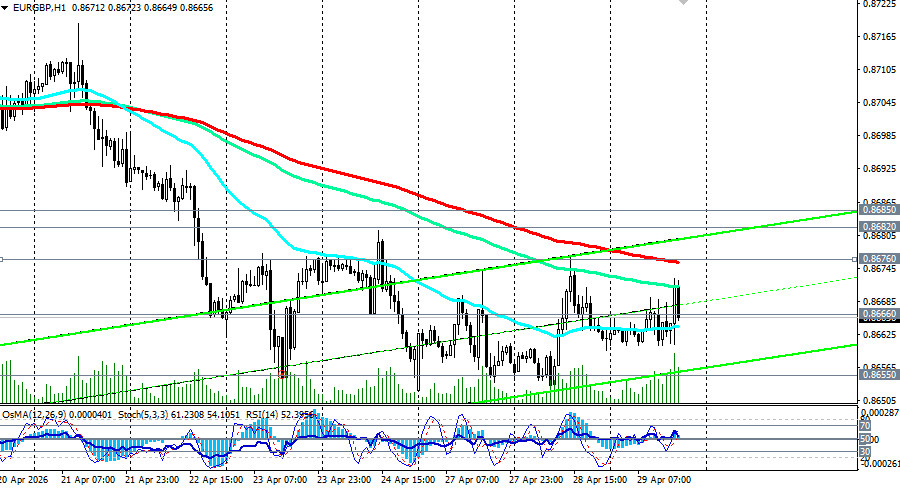Viewport: 900px width, 491px height.
Task: Select the 0.86550 horizontal level price label
Action: (x=879, y=375)
